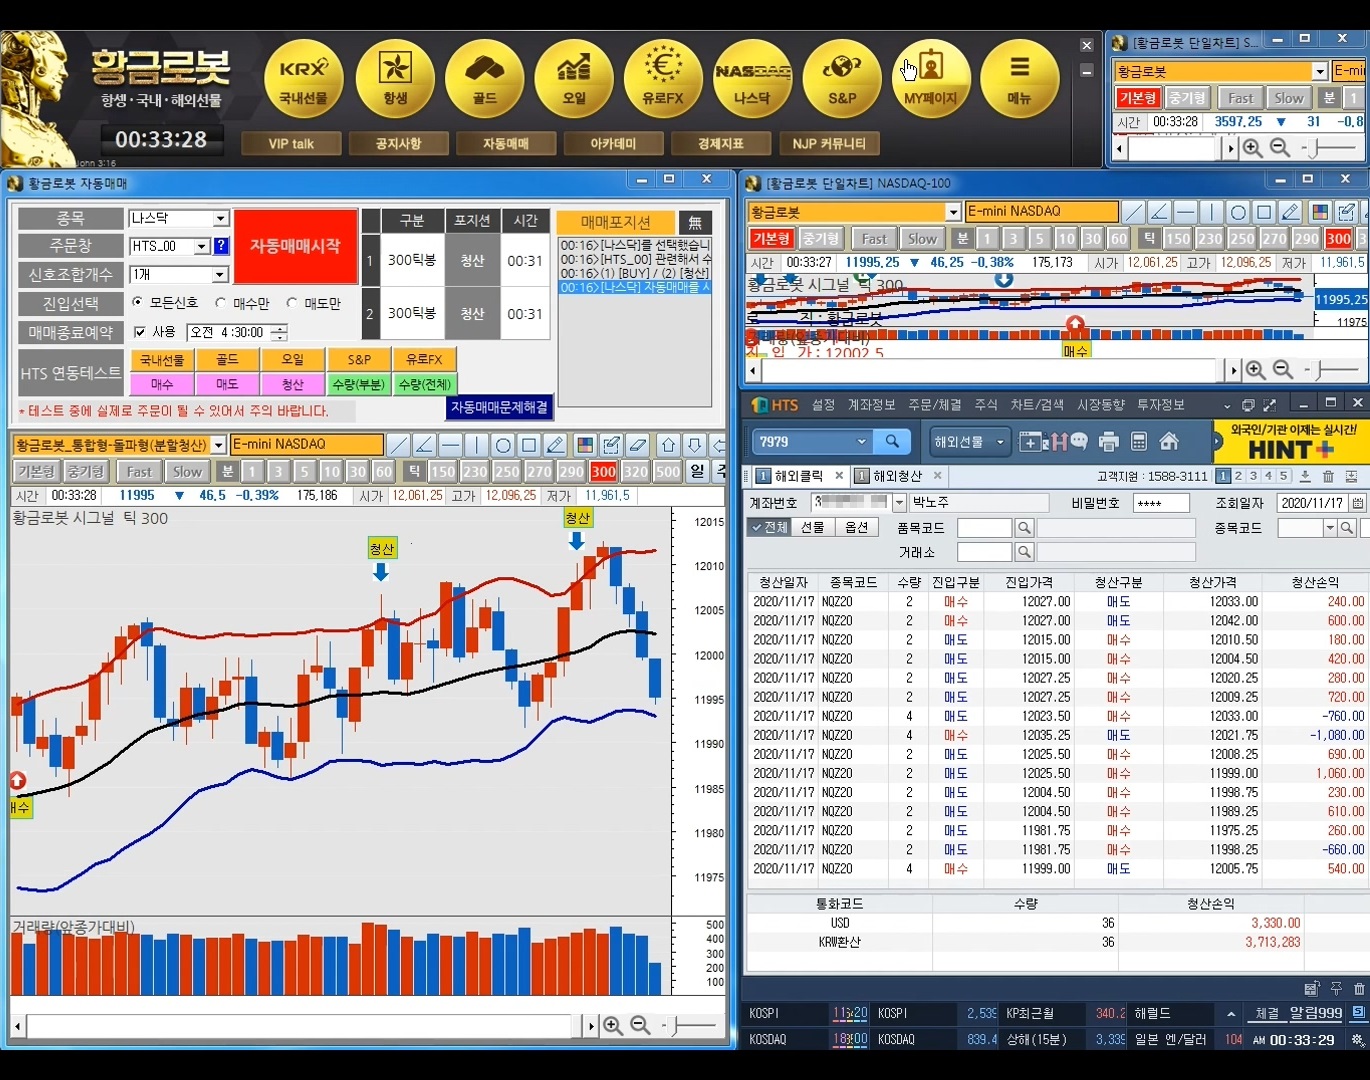Expand 해외선물 dropdown in HTS toolbar
Screen dimensions: 1370x1080
999,441
